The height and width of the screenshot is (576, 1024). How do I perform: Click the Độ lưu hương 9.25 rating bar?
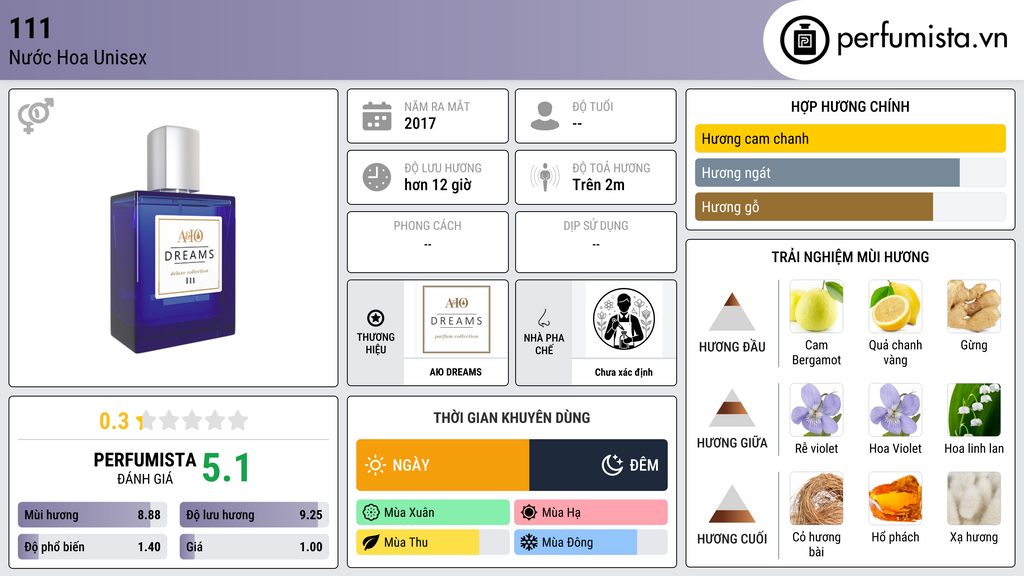pos(254,515)
